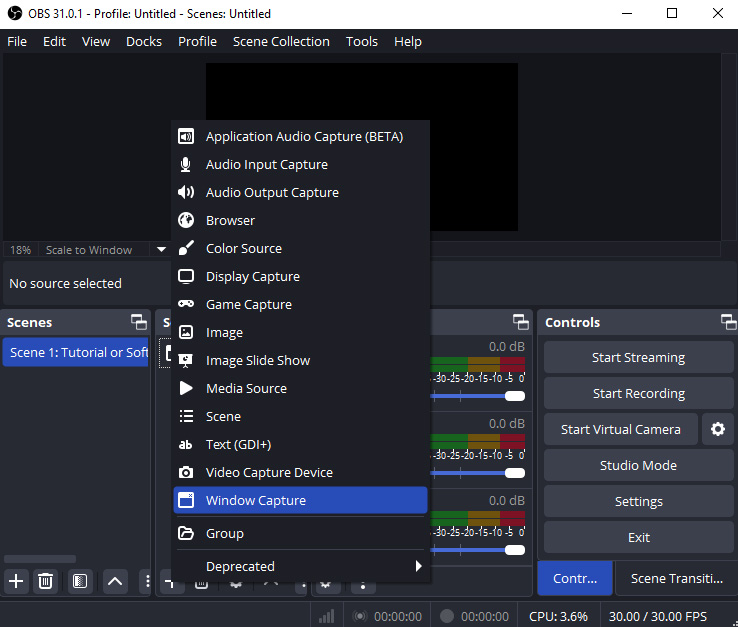Move scene up with chevron-up icon
This screenshot has height=627, width=738.
[x=115, y=581]
